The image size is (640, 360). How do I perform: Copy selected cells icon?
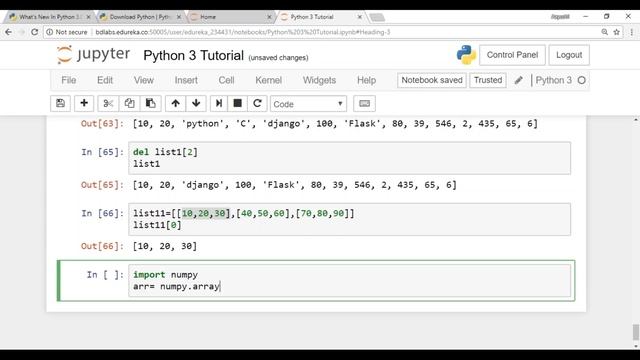click(129, 103)
